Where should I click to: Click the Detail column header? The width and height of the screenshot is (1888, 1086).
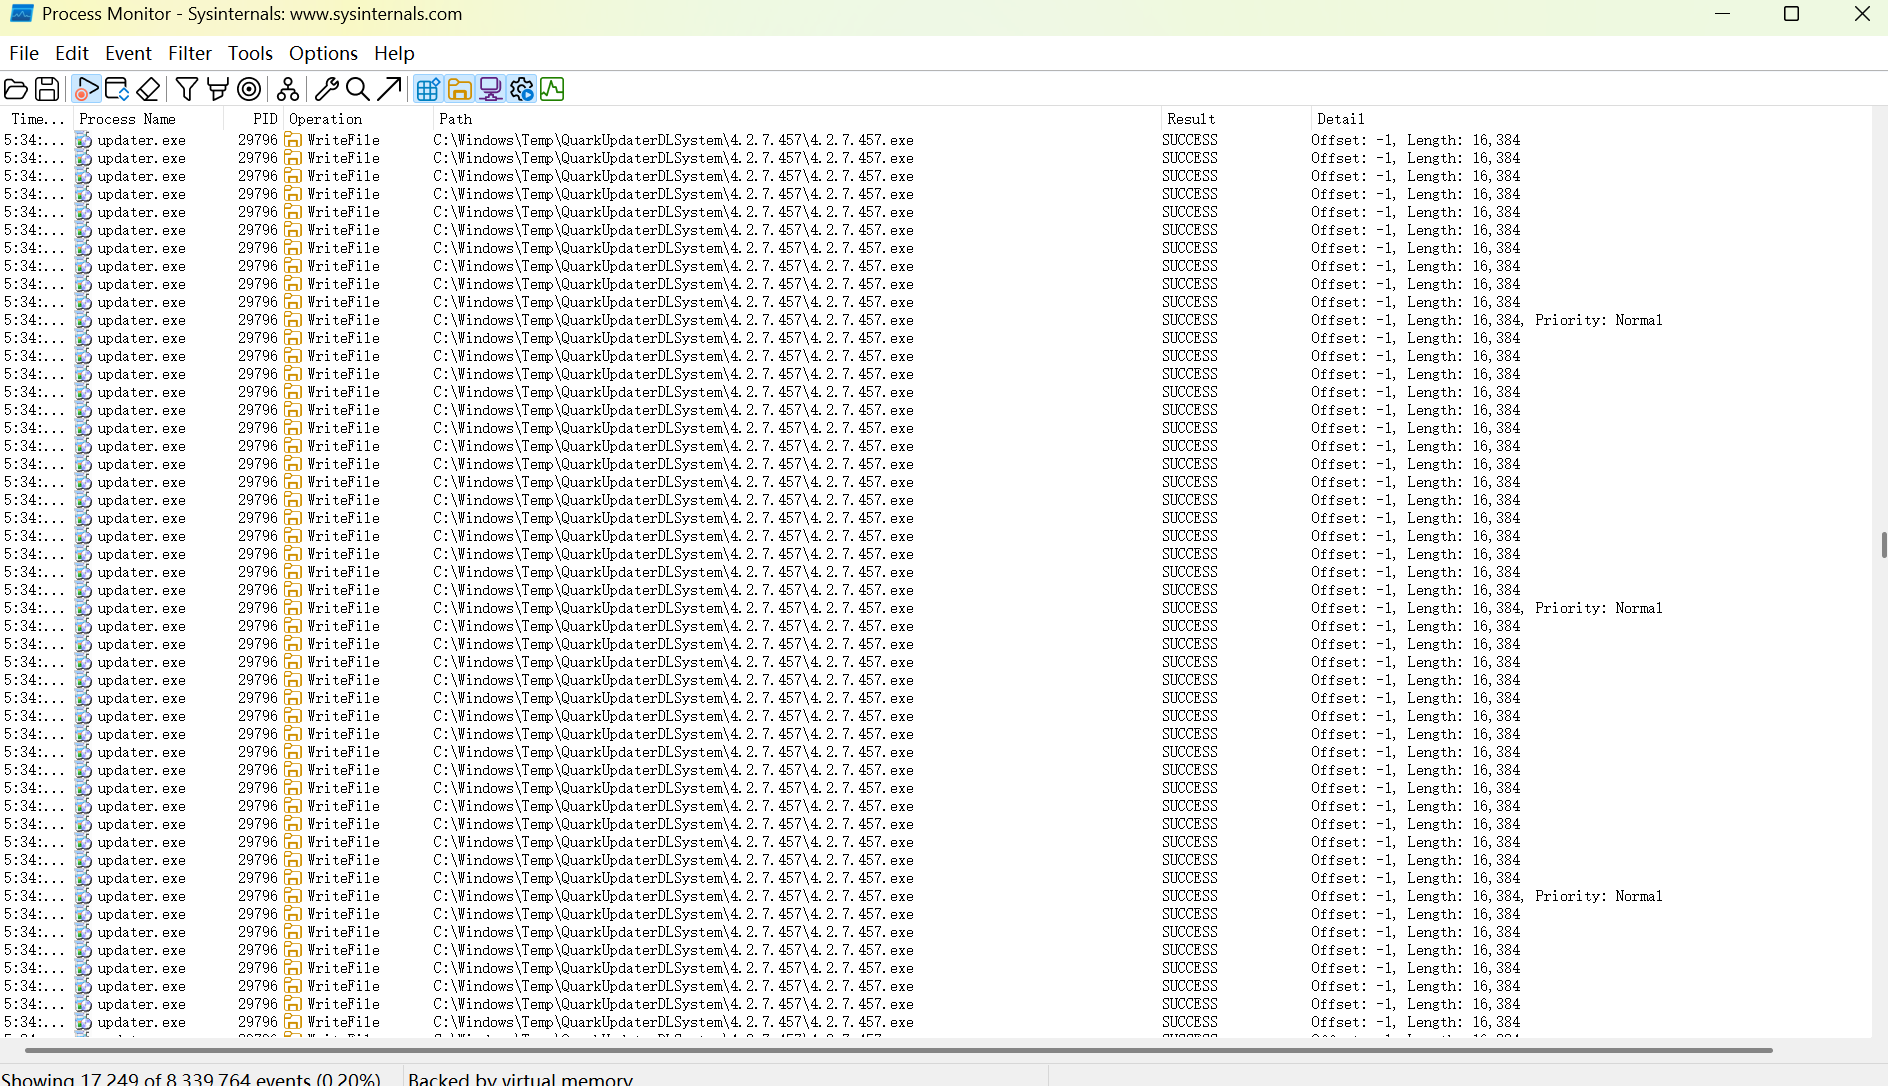tap(1590, 119)
